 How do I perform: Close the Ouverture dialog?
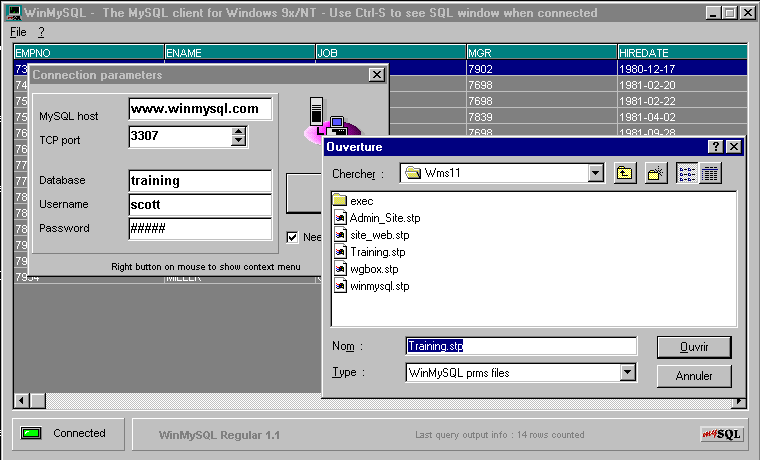(x=734, y=147)
